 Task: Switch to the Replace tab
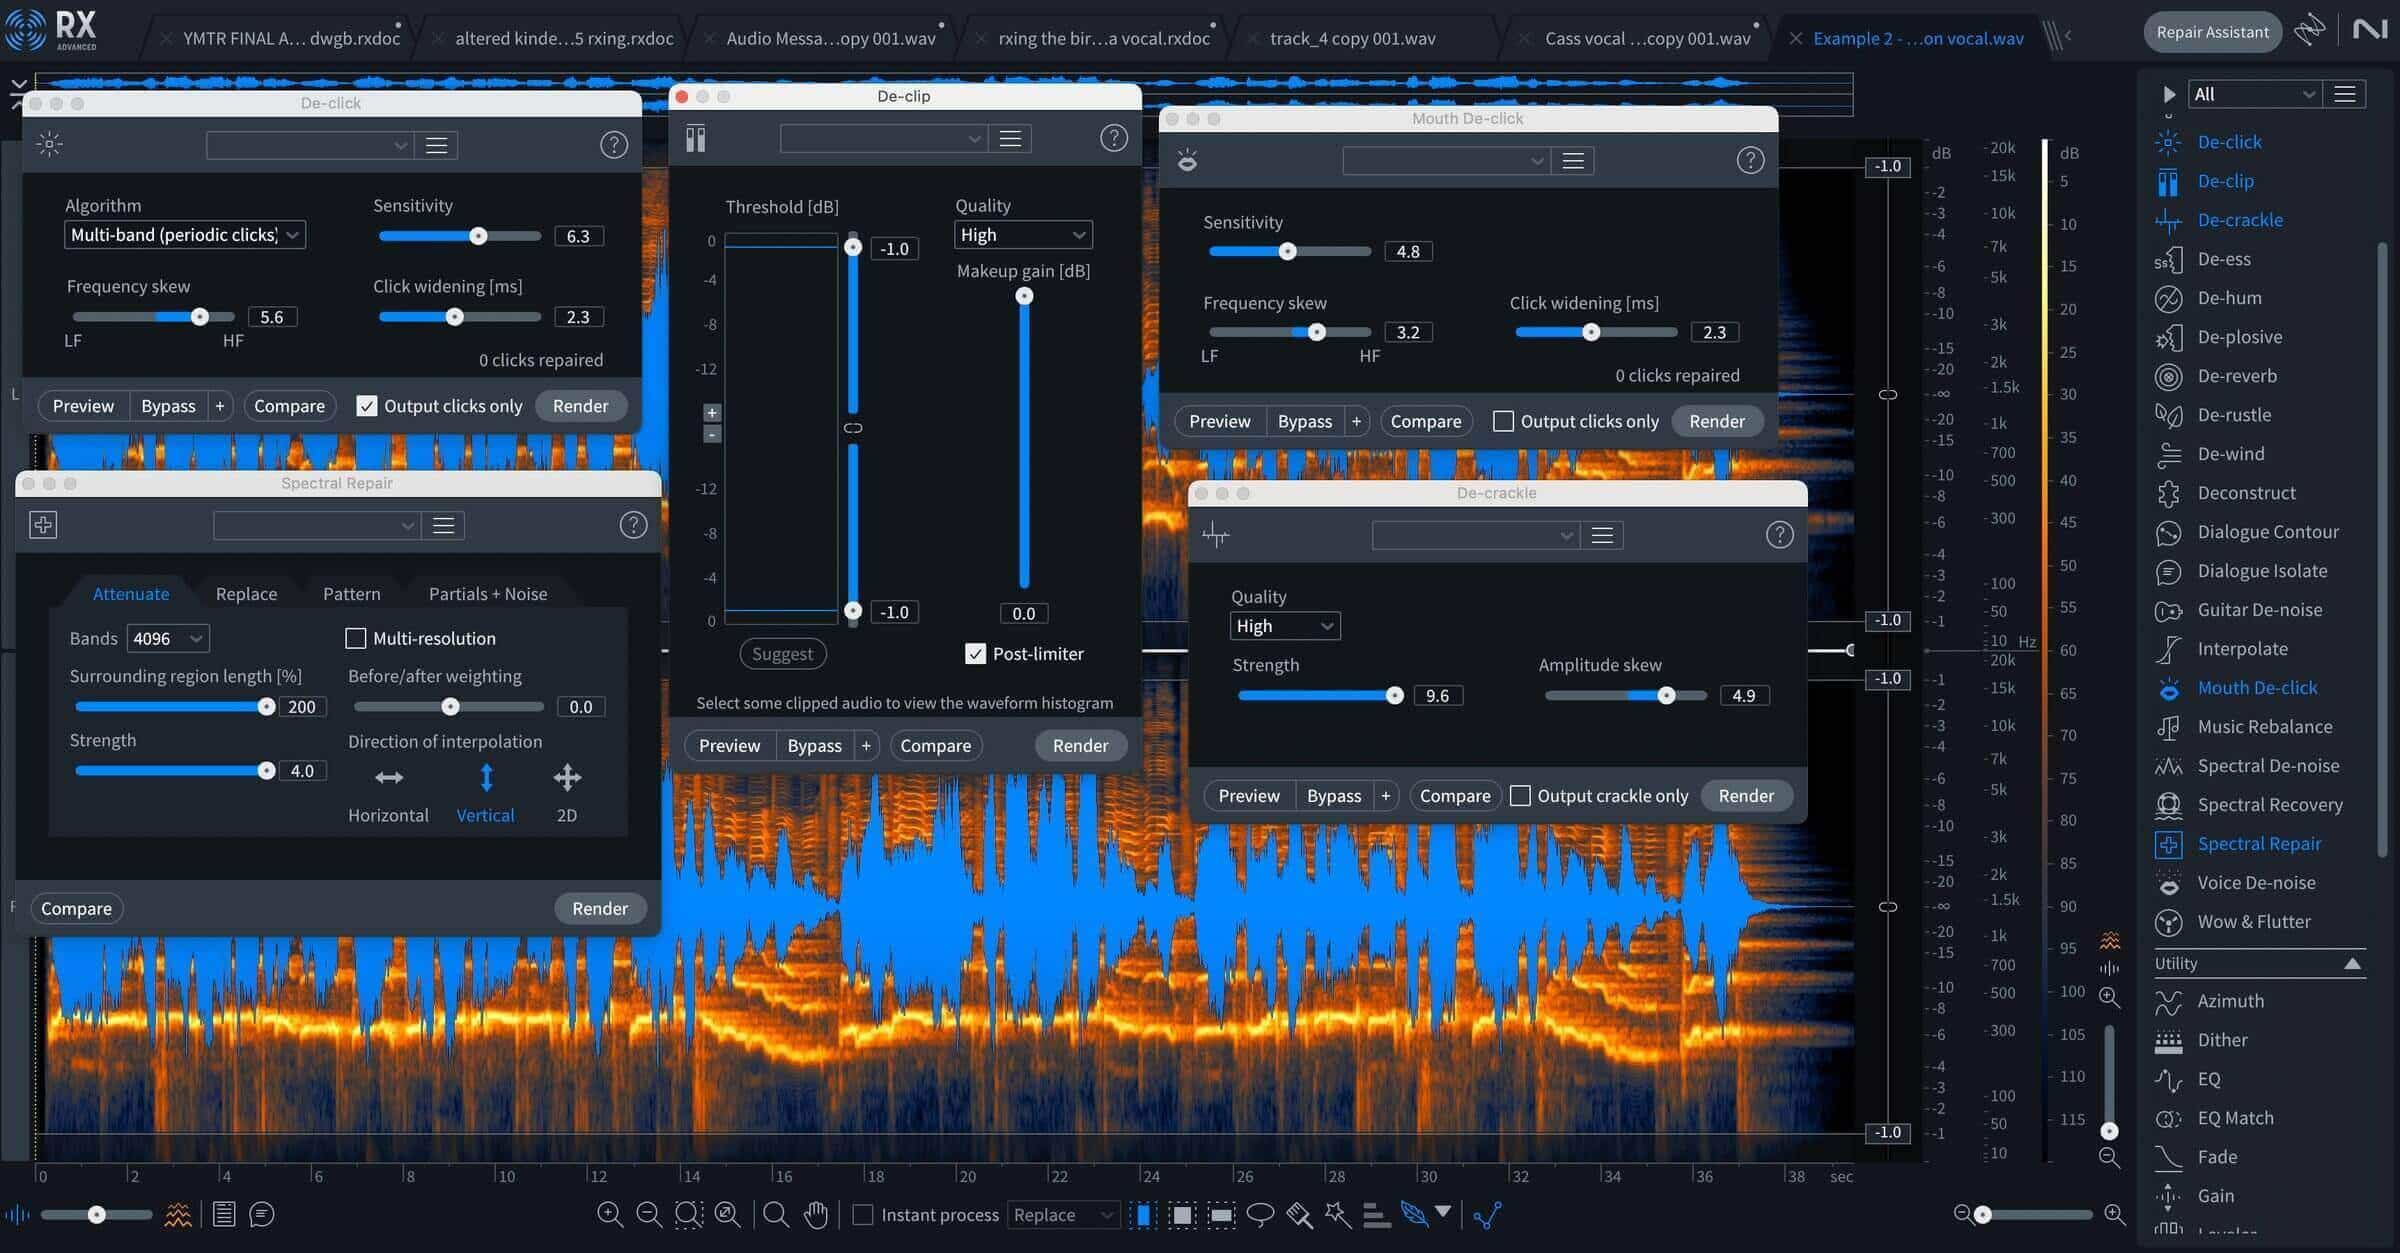tap(246, 594)
